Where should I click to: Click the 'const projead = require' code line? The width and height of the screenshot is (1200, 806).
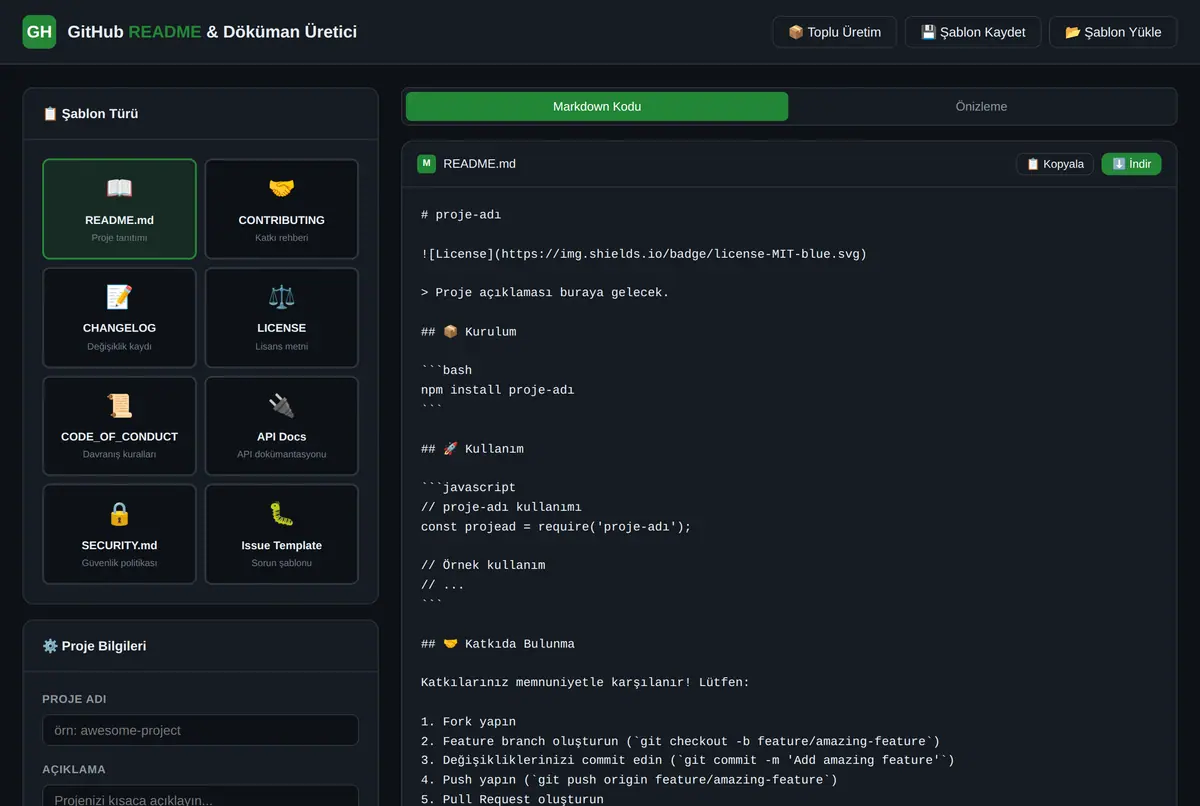point(556,527)
